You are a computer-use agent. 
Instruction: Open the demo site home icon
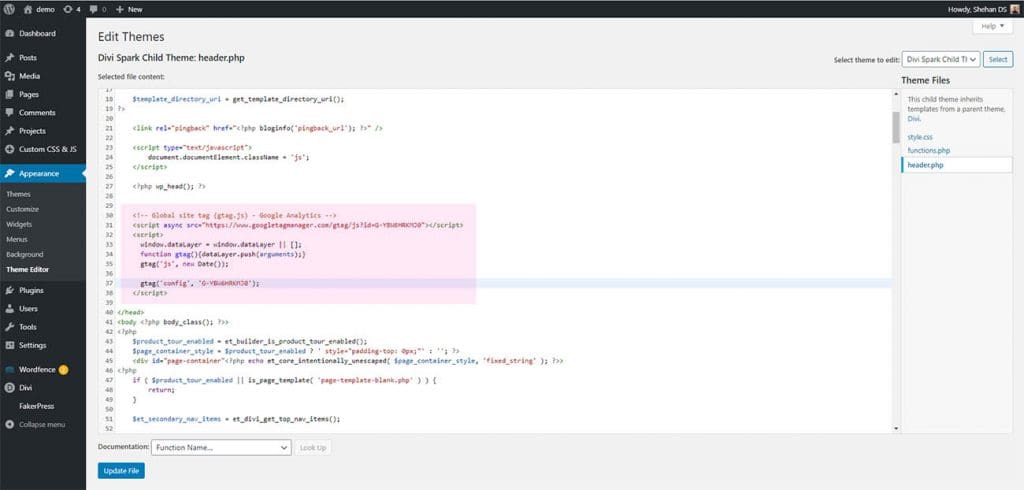coord(29,9)
